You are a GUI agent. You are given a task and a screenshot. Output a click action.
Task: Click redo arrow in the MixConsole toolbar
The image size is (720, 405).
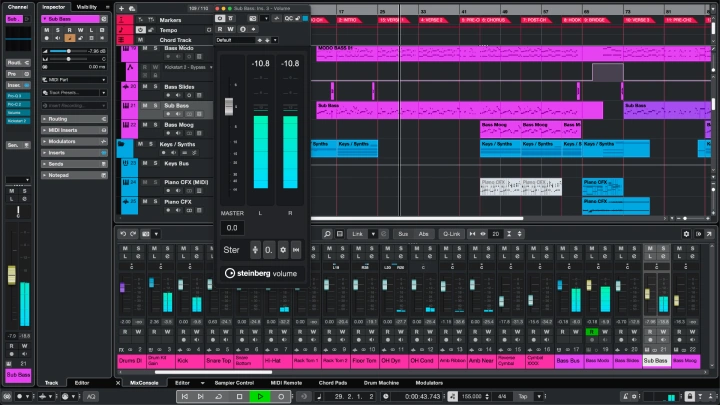tap(133, 234)
